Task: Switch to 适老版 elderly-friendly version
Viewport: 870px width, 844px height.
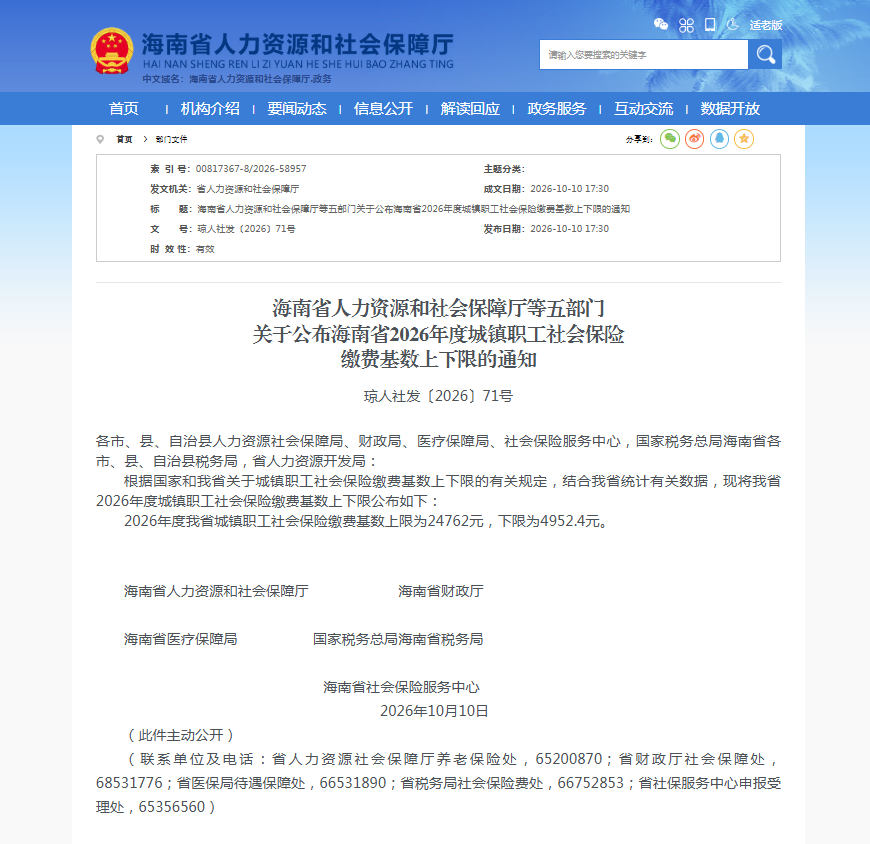Action: point(766,25)
